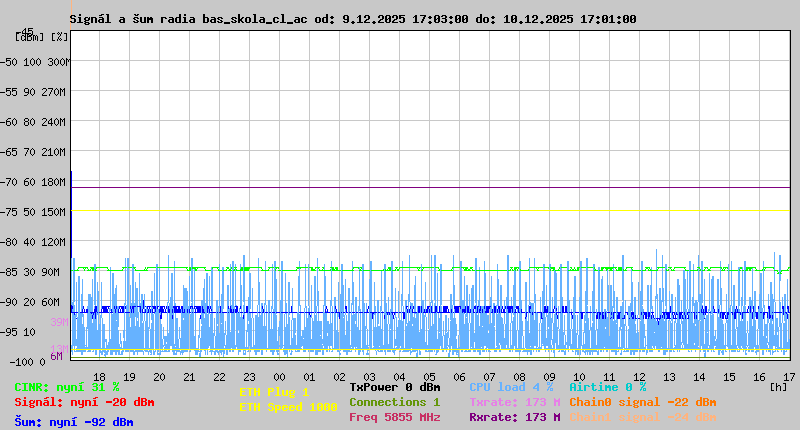Select the 'Šum: nyní -92 dBm' legend entry
The width and height of the screenshot is (800, 430).
point(74,422)
